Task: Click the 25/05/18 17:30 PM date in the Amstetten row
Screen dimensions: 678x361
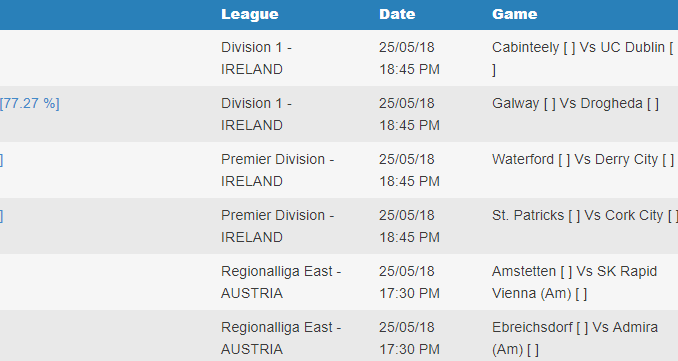Action: tap(409, 282)
